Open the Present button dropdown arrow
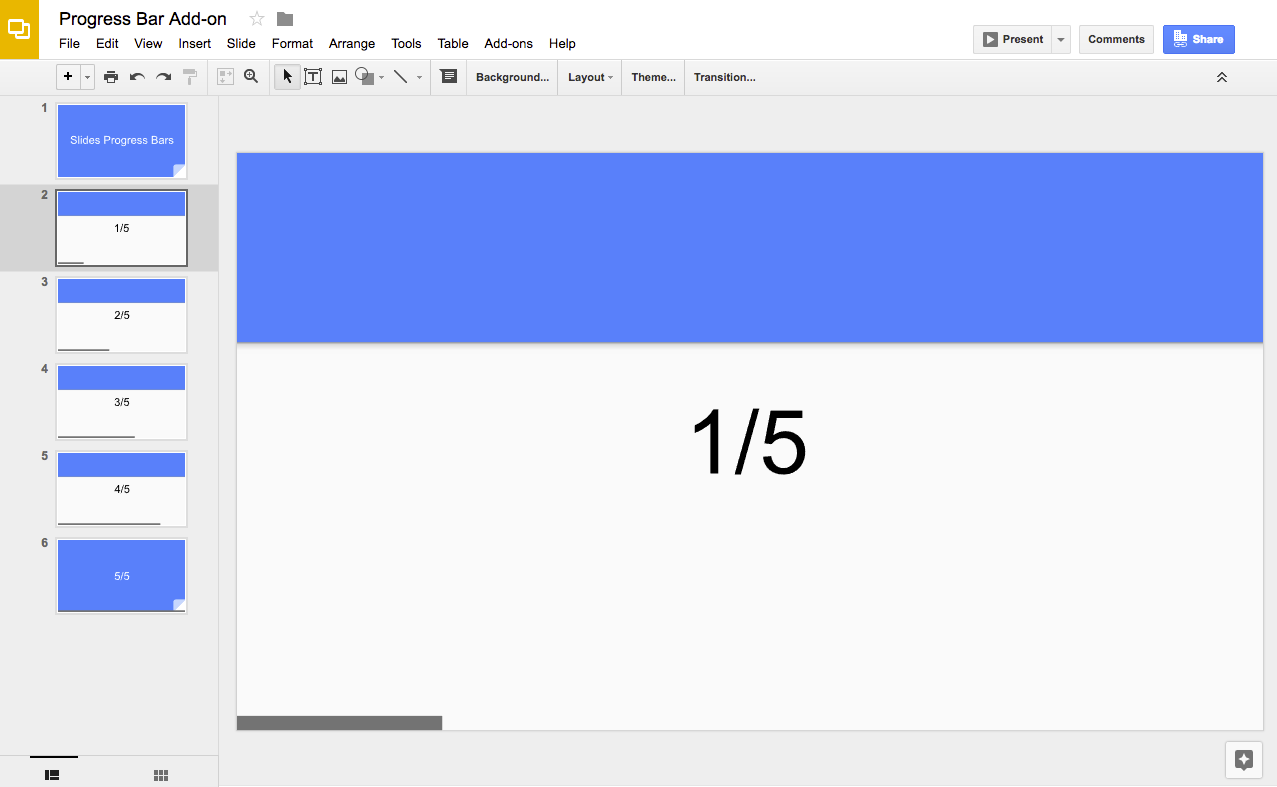 pos(1060,38)
